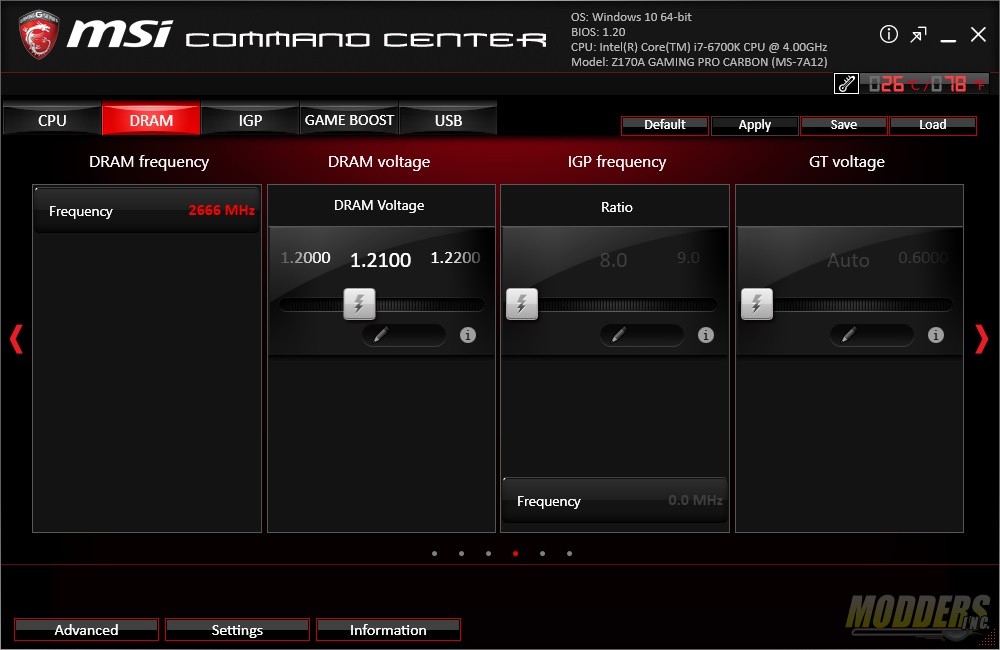Click the 0.0 MHz IGP frequency value
The height and width of the screenshot is (650, 1000).
tap(695, 500)
